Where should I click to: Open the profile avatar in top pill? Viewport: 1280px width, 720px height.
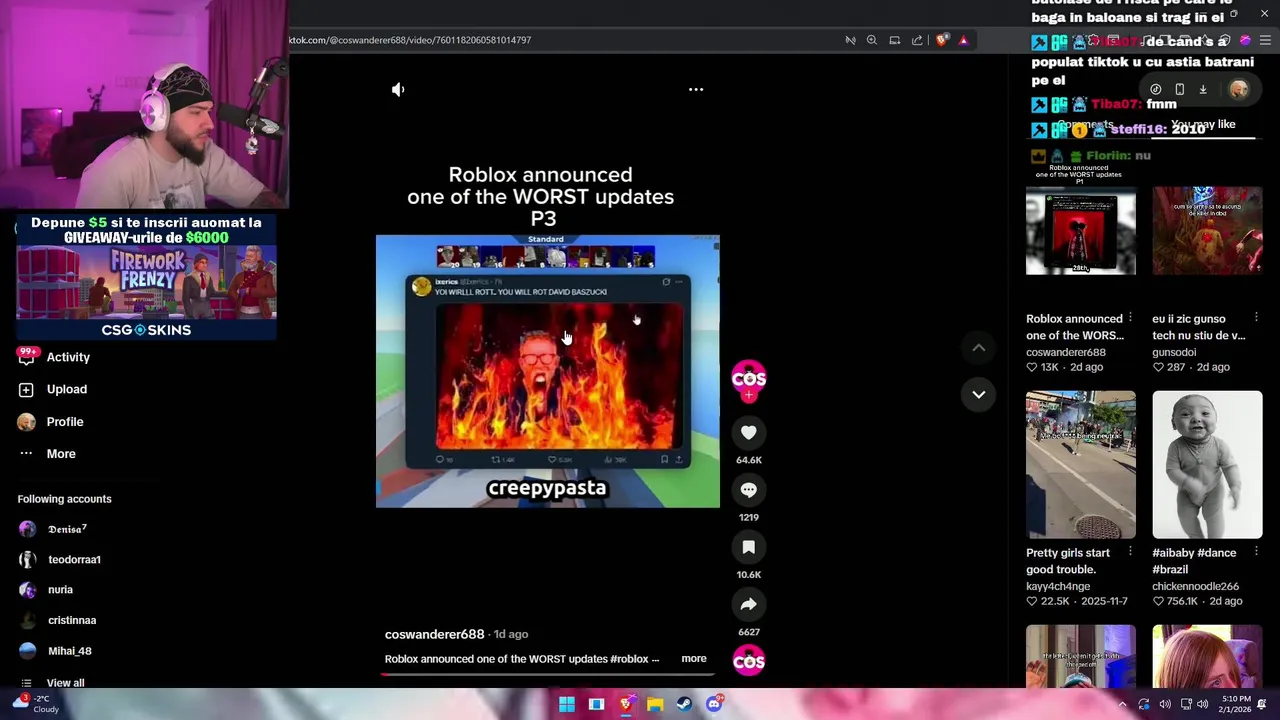point(1239,89)
